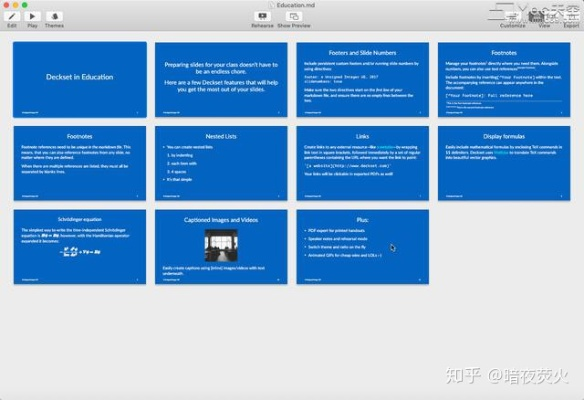The height and width of the screenshot is (400, 584).
Task: Select the 'Captioned Images and Videos' slide
Action: [x=221, y=247]
